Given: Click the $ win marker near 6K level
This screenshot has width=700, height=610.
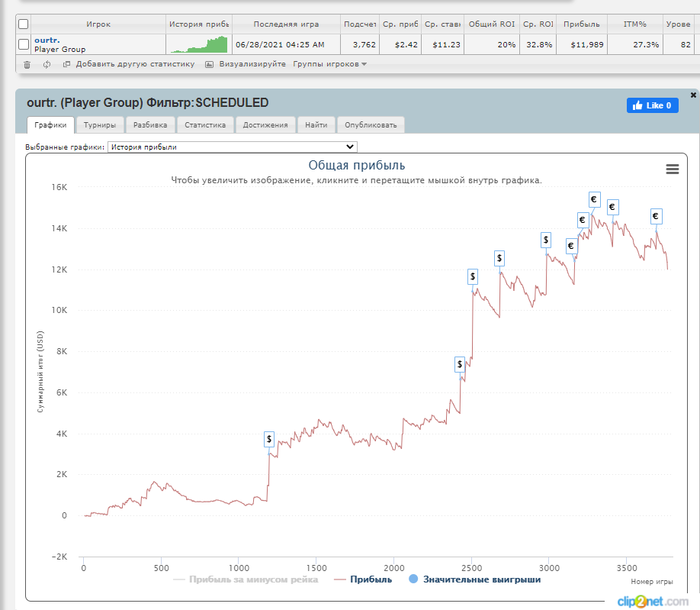Looking at the screenshot, I should coord(459,365).
